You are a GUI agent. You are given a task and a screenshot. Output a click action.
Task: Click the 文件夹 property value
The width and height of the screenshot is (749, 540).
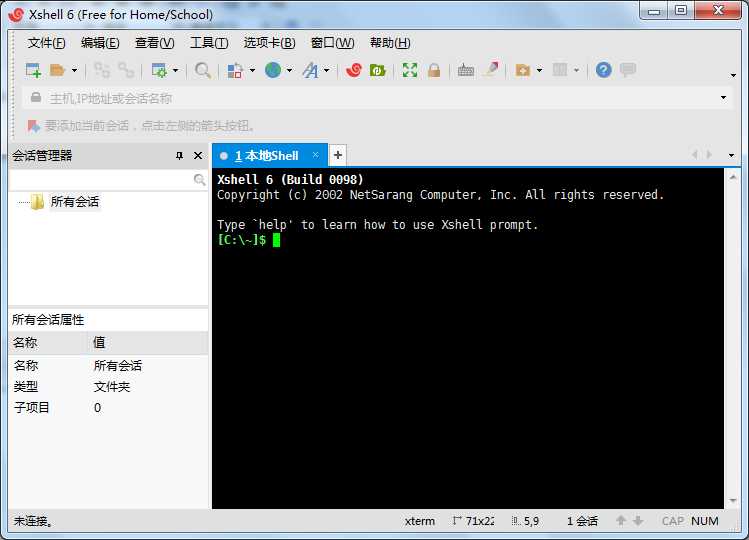[112, 387]
